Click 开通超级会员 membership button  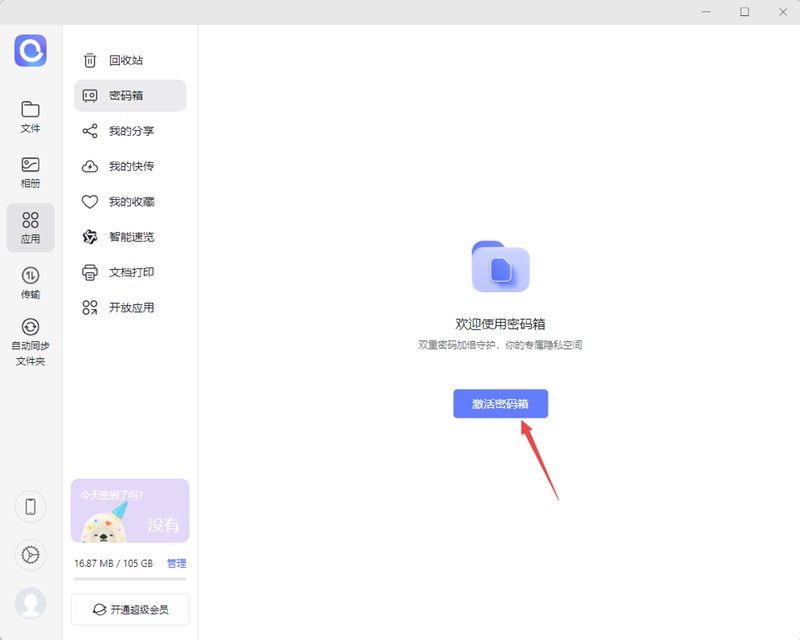point(129,608)
